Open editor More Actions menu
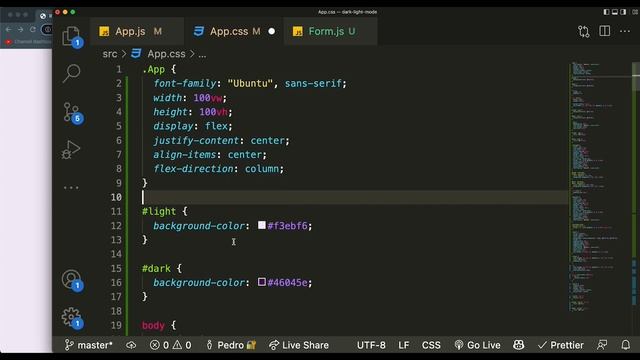Viewport: 640px width, 360px height. [625, 31]
